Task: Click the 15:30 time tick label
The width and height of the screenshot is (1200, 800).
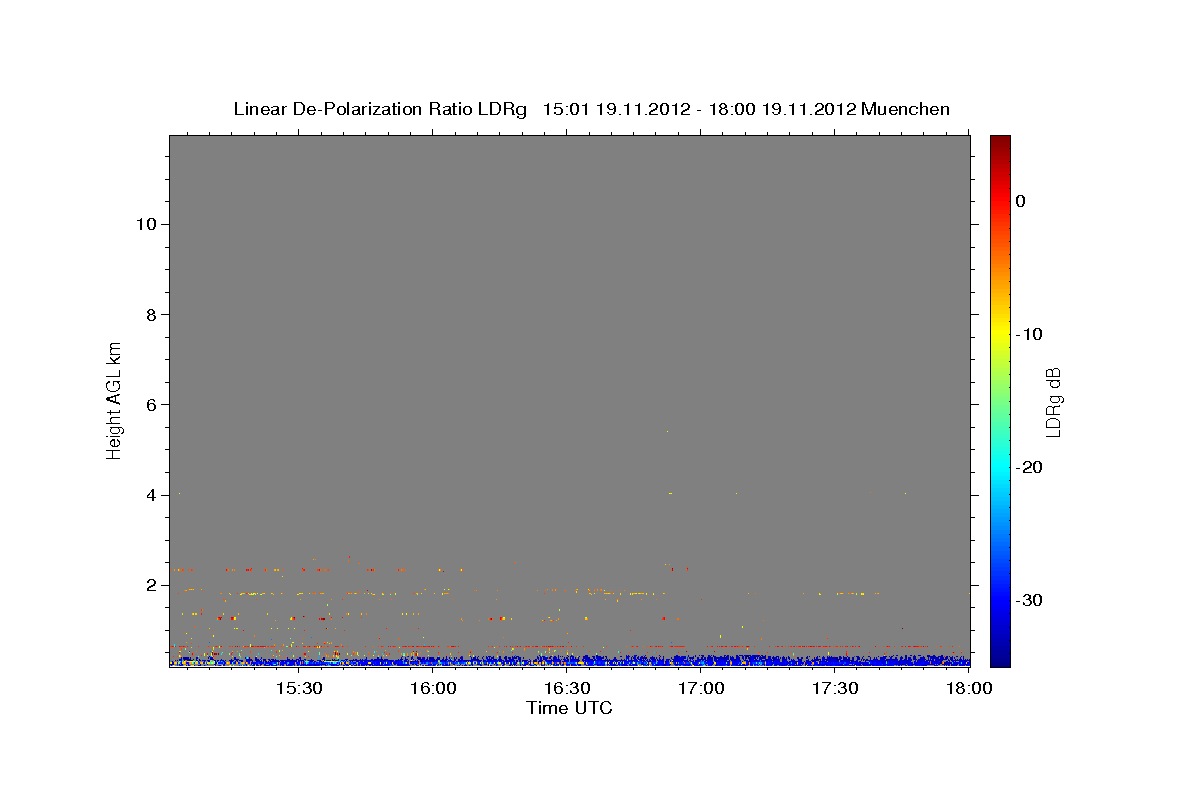Action: click(298, 689)
